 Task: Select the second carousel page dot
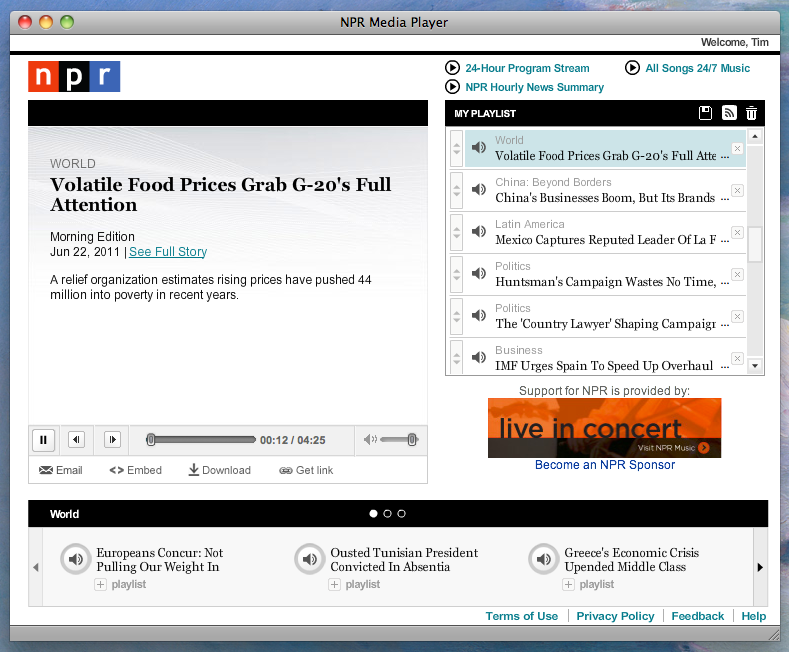point(388,514)
